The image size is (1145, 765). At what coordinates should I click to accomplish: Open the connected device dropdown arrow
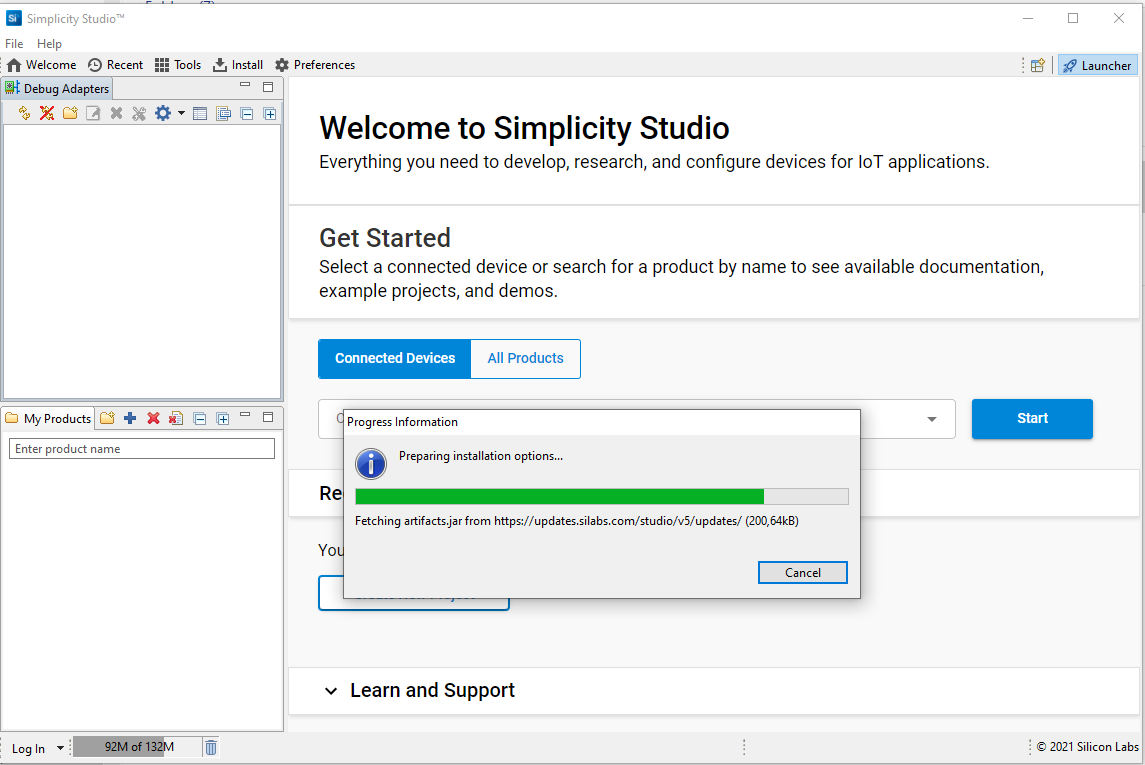(932, 419)
